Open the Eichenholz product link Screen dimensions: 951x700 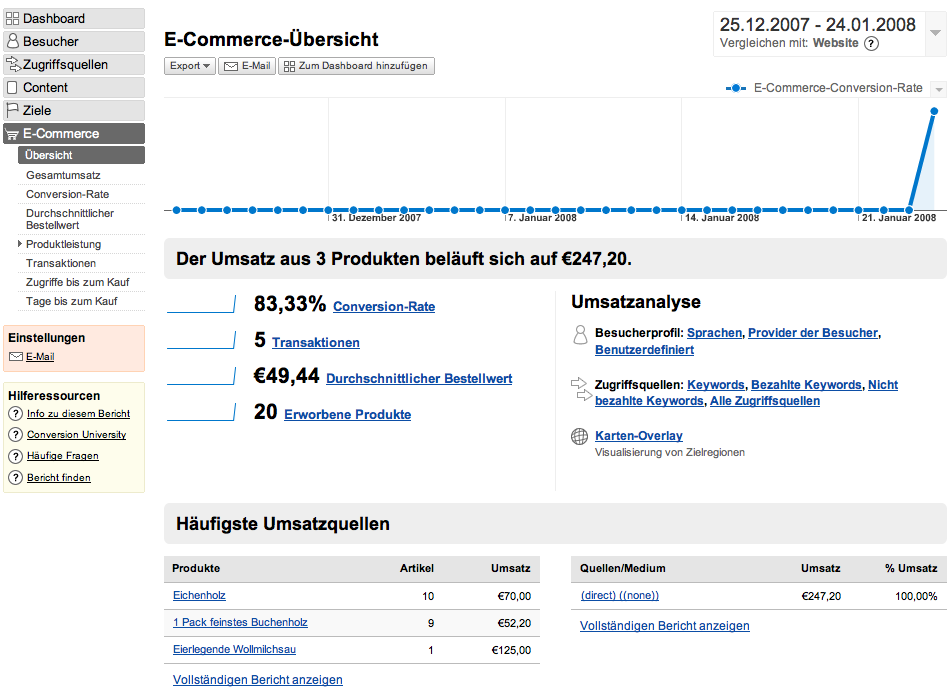coord(199,596)
